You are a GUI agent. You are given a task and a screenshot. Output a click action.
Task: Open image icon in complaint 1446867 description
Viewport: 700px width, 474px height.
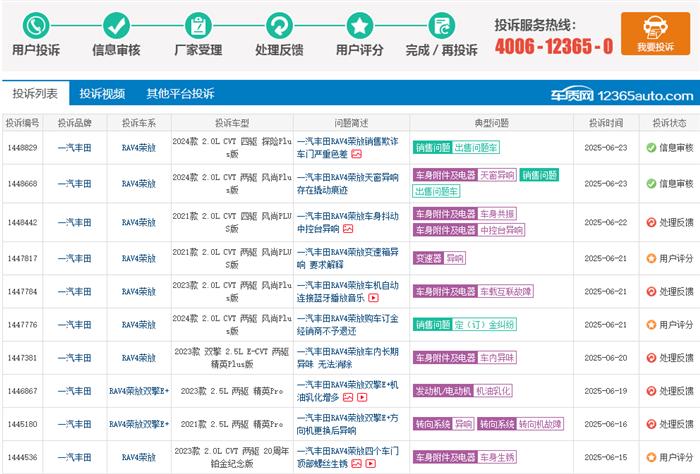(x=348, y=397)
